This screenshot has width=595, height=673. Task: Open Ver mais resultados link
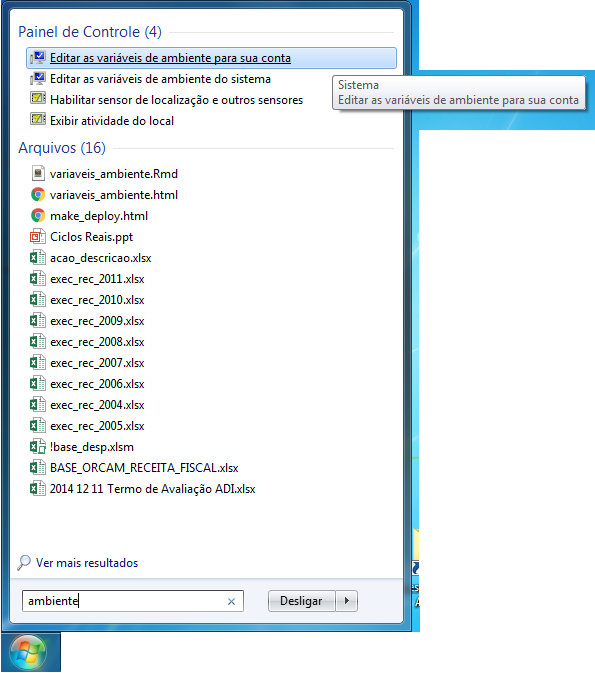click(87, 563)
